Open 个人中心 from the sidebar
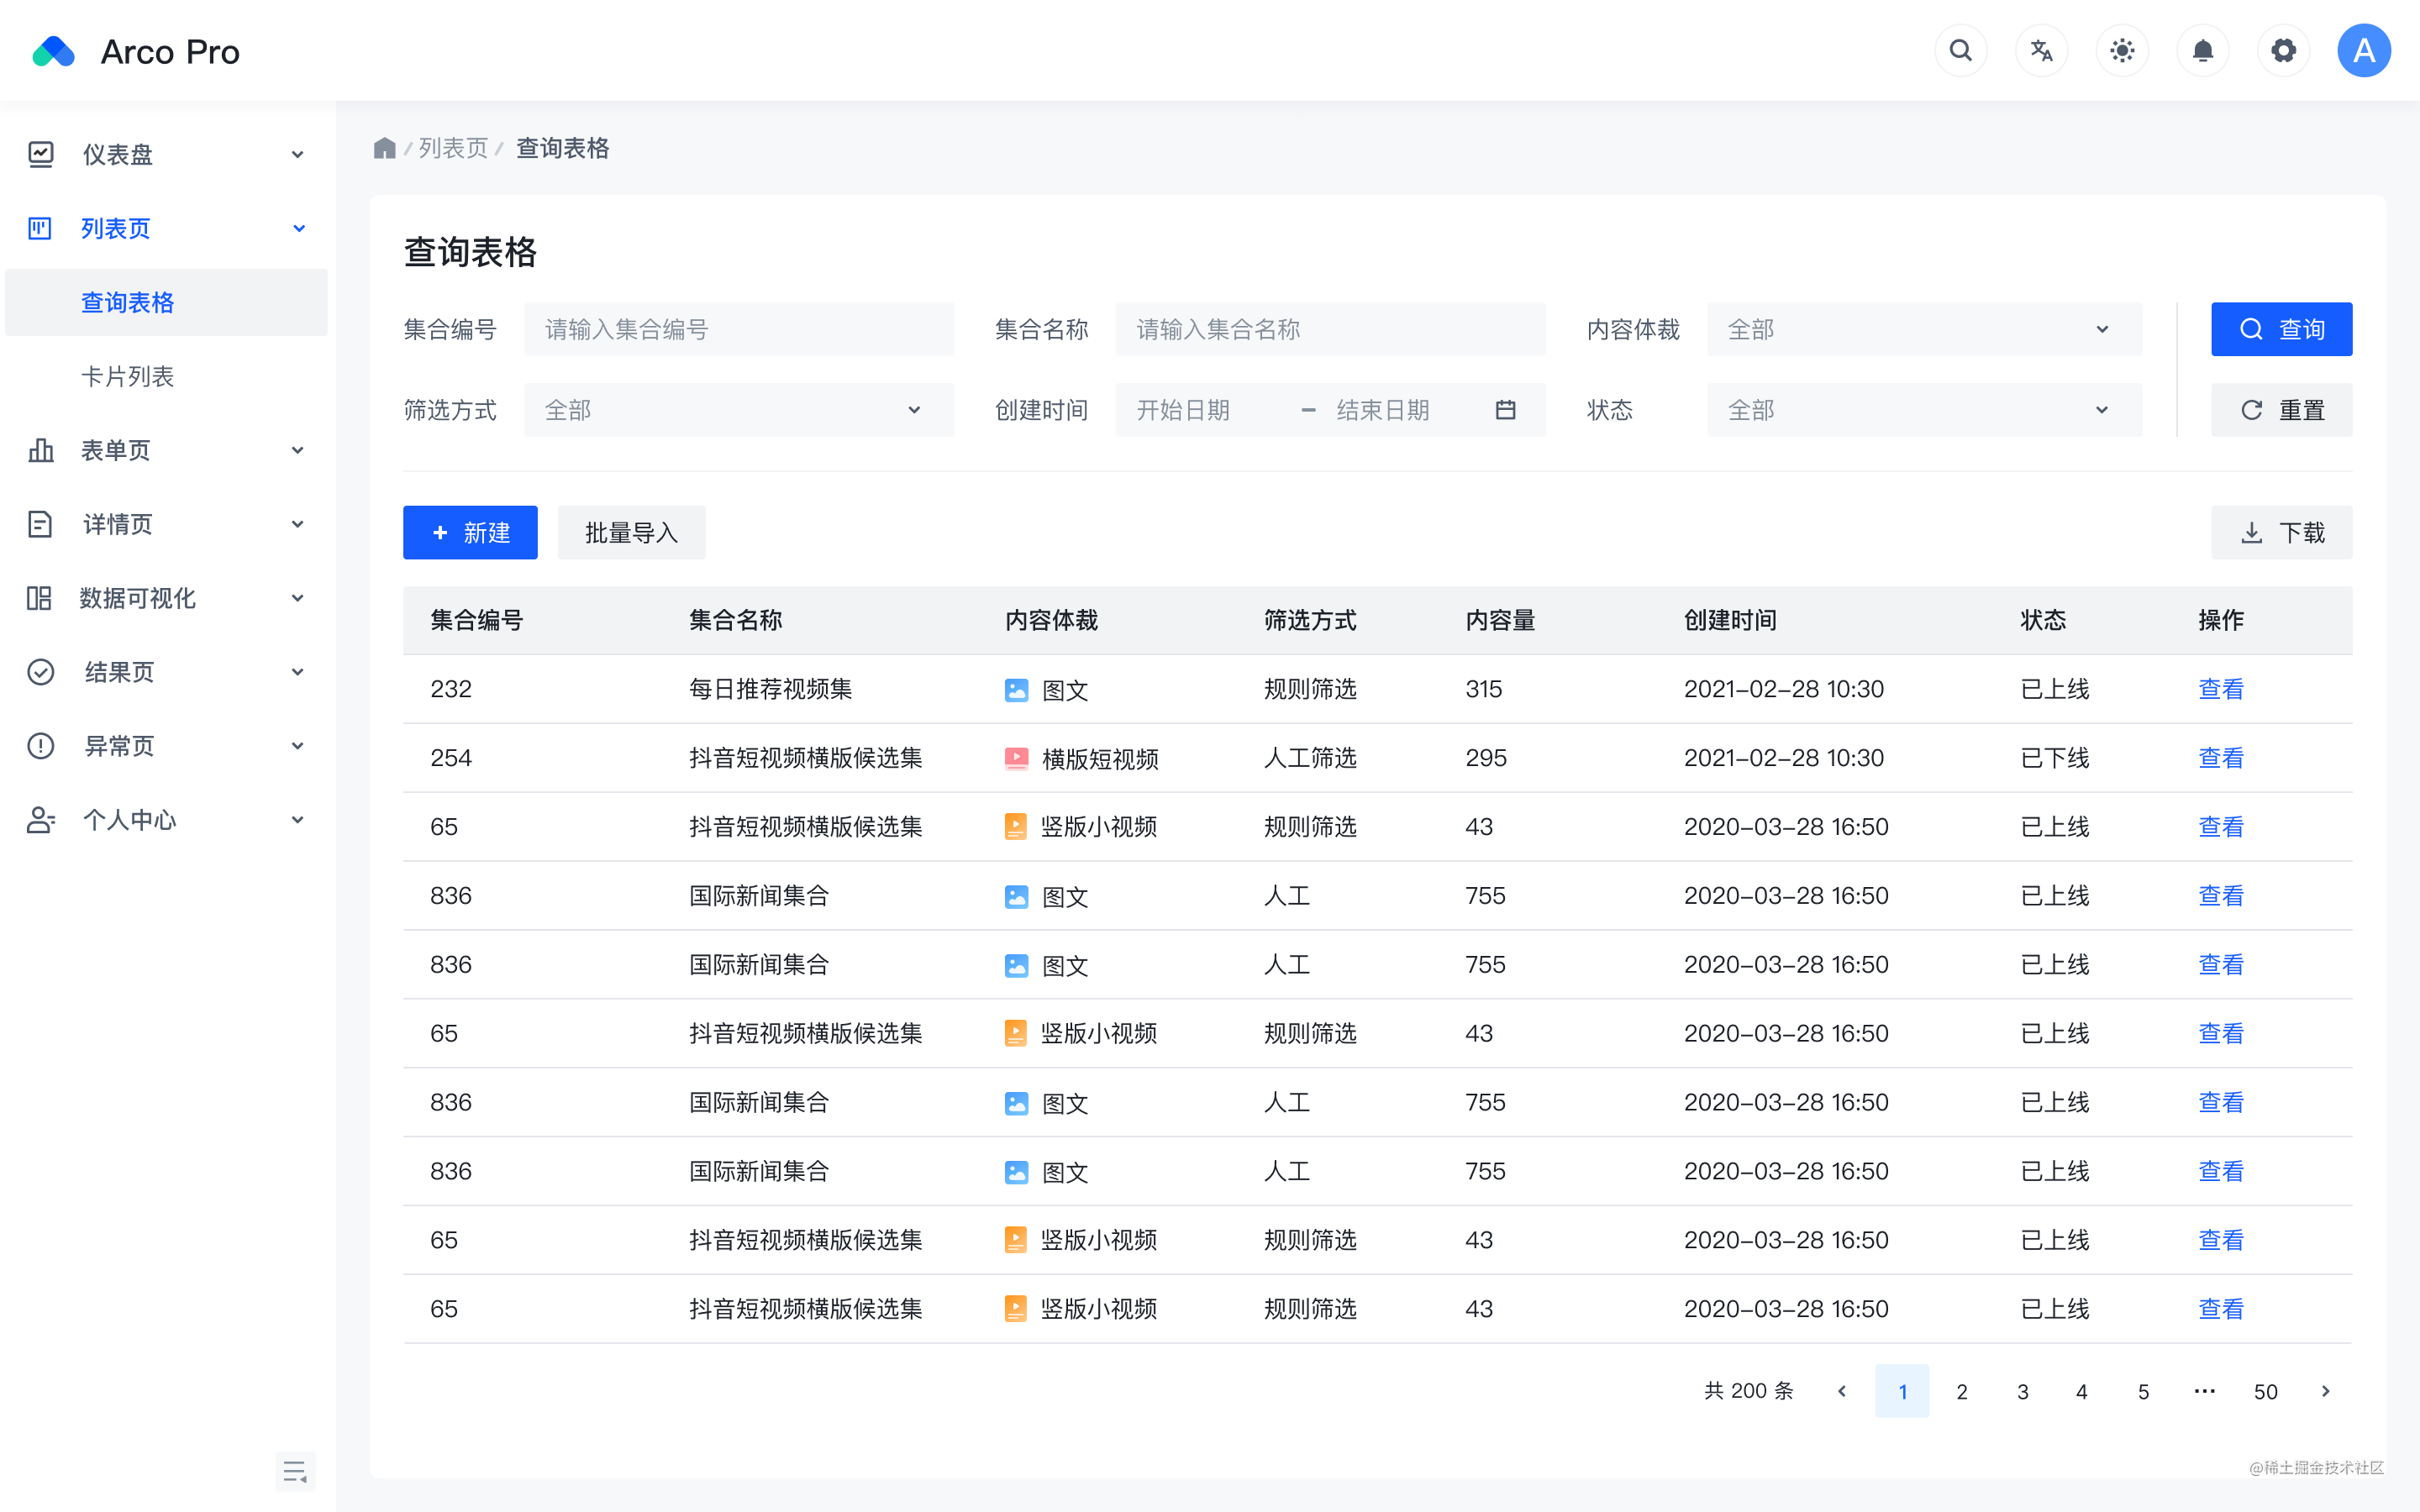Viewport: 2420px width, 1512px height. pyautogui.click(x=128, y=819)
